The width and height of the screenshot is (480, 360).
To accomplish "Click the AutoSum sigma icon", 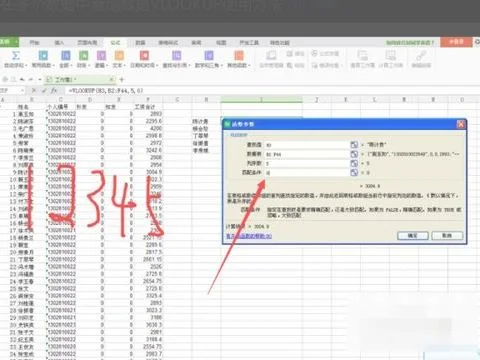I will coord(16,55).
